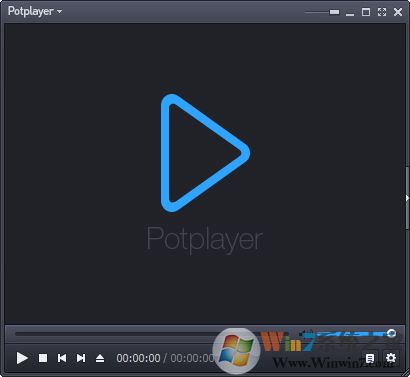Maximize the Potplayer window
410x377 pixels.
[366, 12]
